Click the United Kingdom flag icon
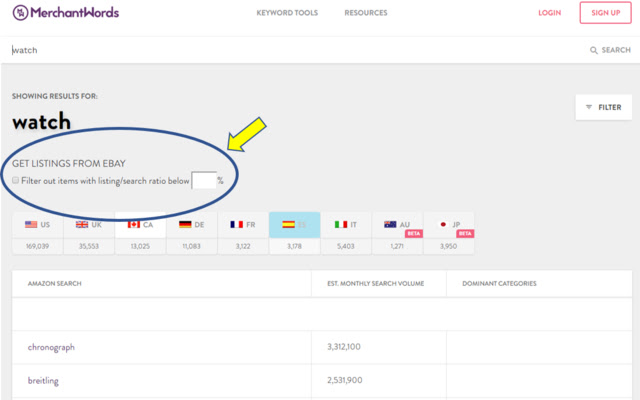 (82, 224)
